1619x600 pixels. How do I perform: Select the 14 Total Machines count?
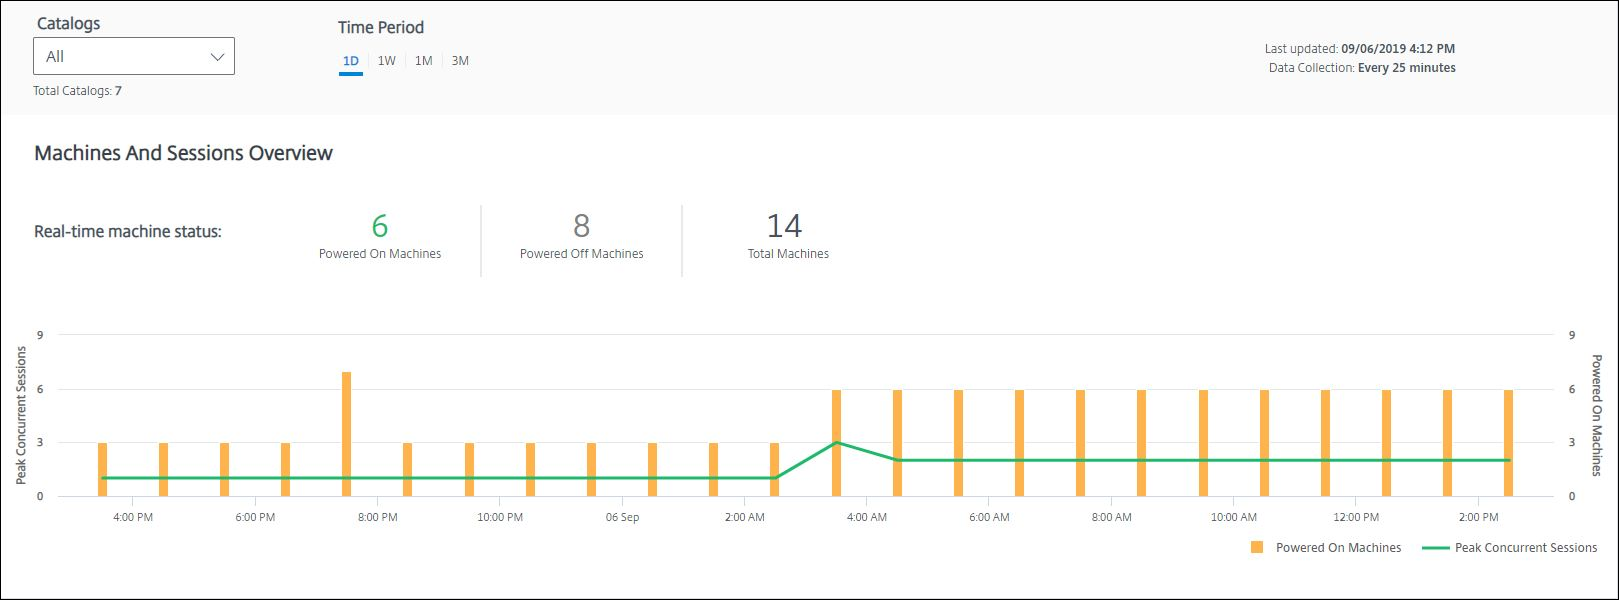point(785,226)
